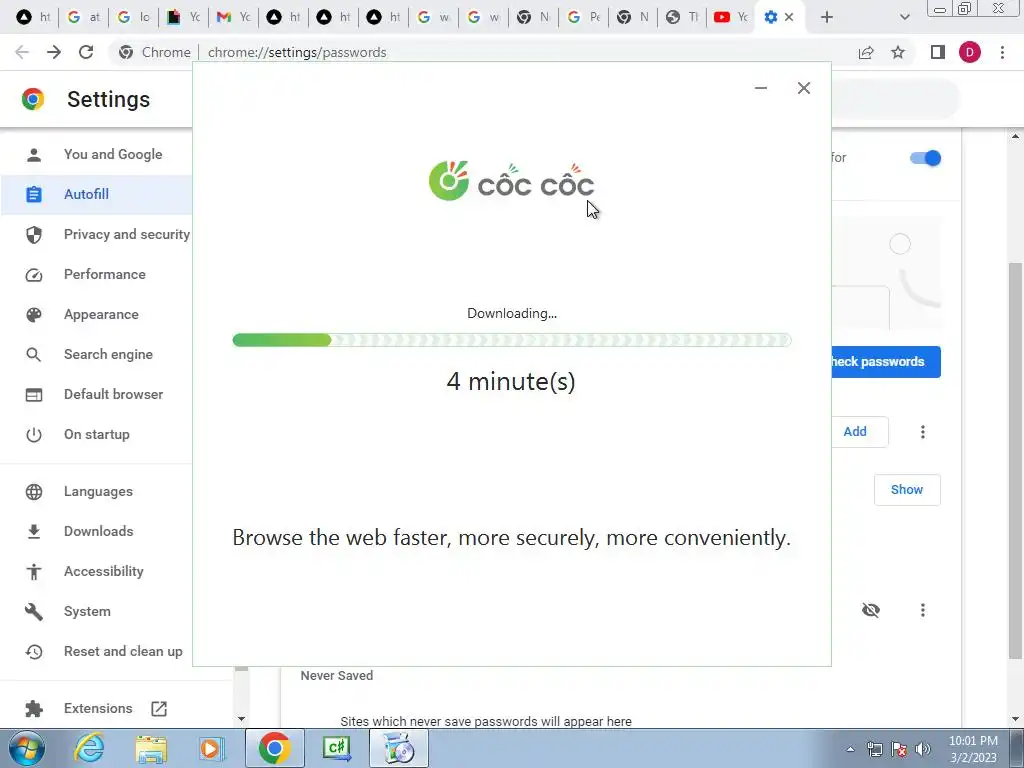Close the Coc Coc installer dialog
1024x768 pixels.
(804, 88)
